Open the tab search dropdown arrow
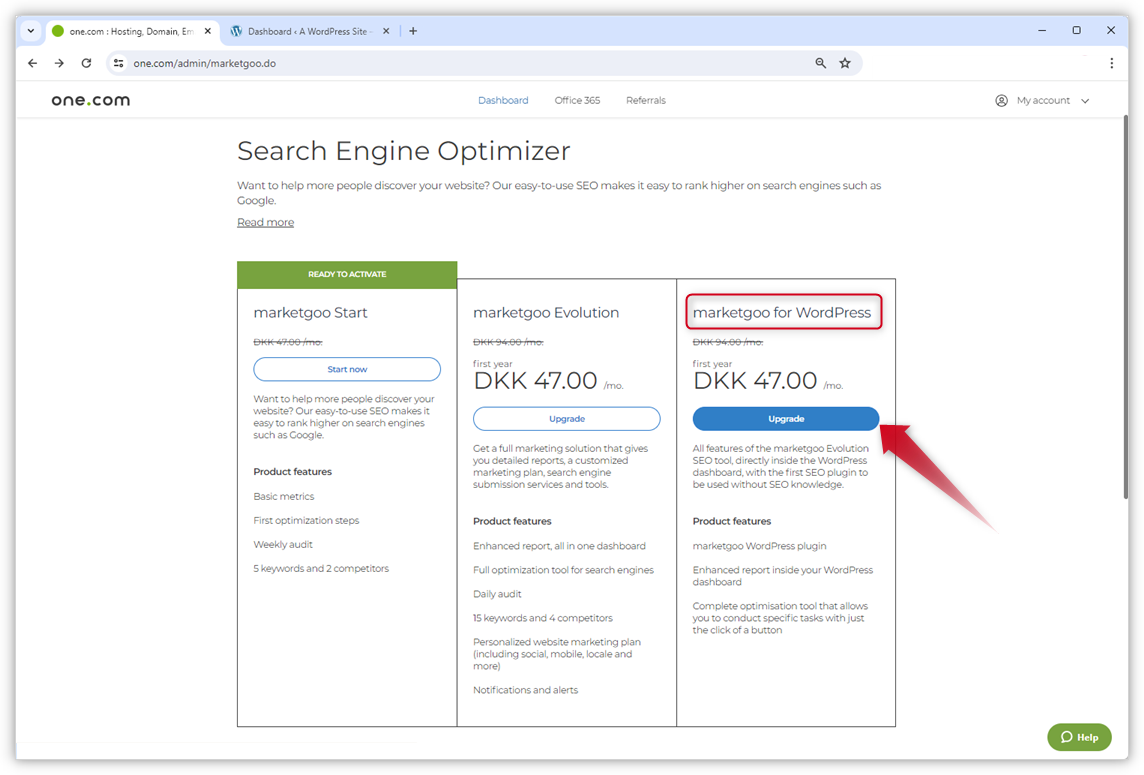The width and height of the screenshot is (1144, 775). click(x=31, y=31)
